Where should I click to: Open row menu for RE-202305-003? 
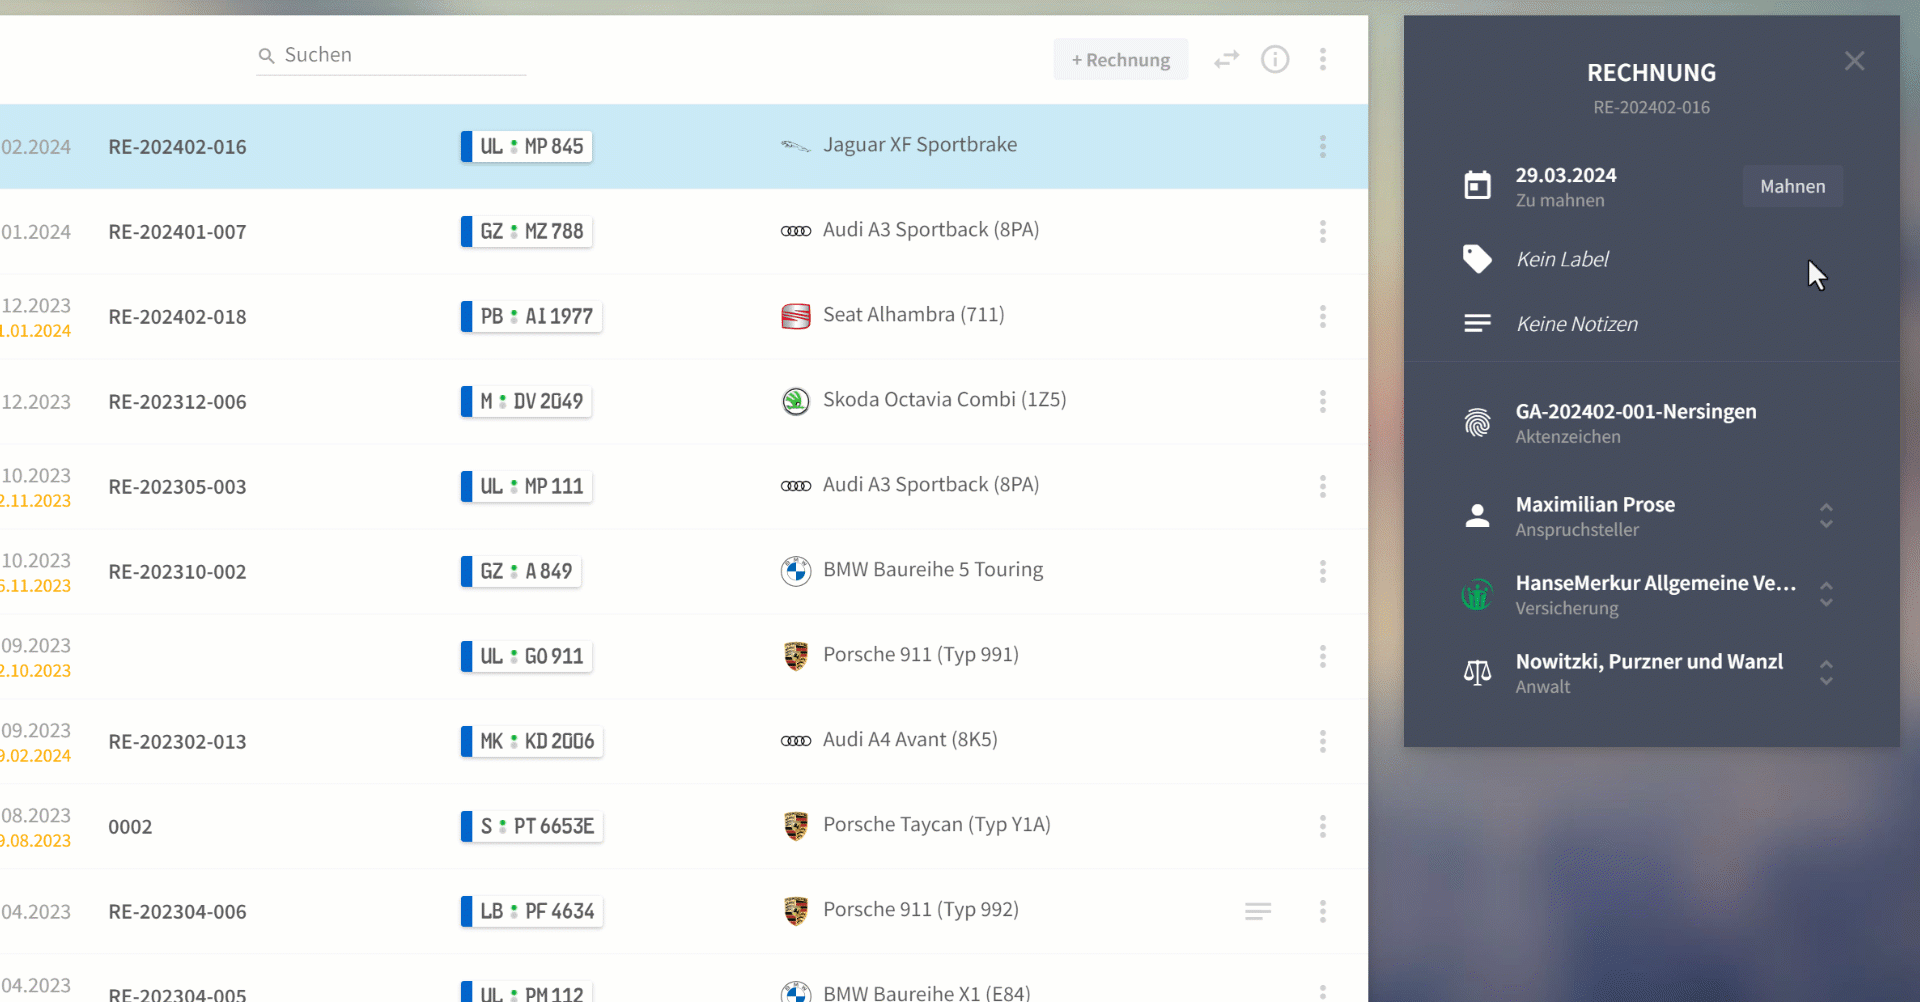tap(1322, 487)
